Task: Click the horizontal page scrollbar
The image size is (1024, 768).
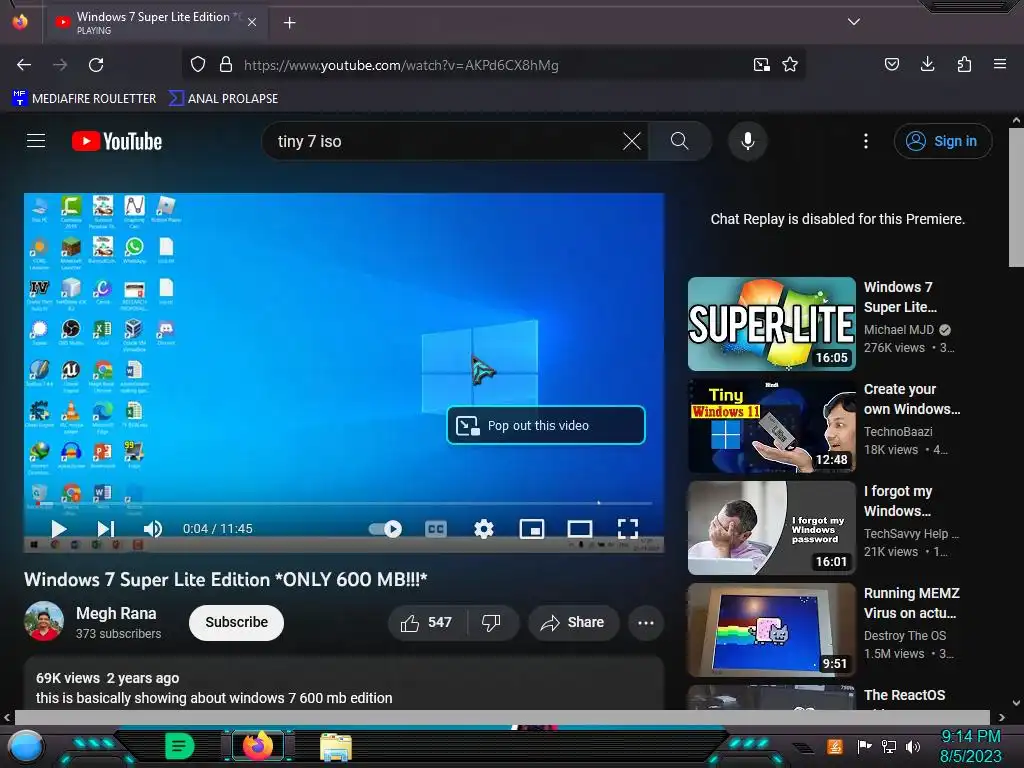Action: coord(502,717)
